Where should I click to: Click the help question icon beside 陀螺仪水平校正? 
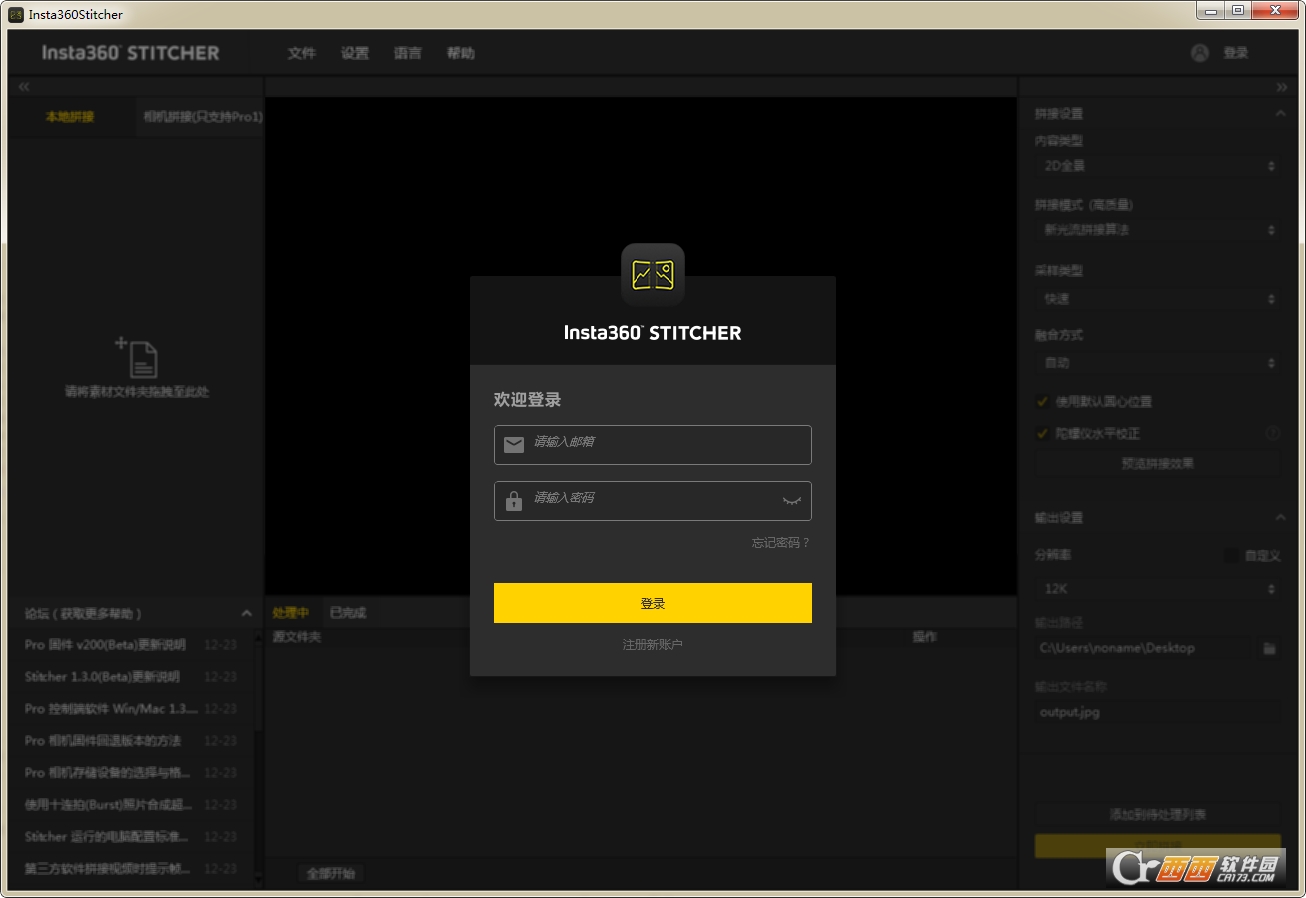(1273, 433)
